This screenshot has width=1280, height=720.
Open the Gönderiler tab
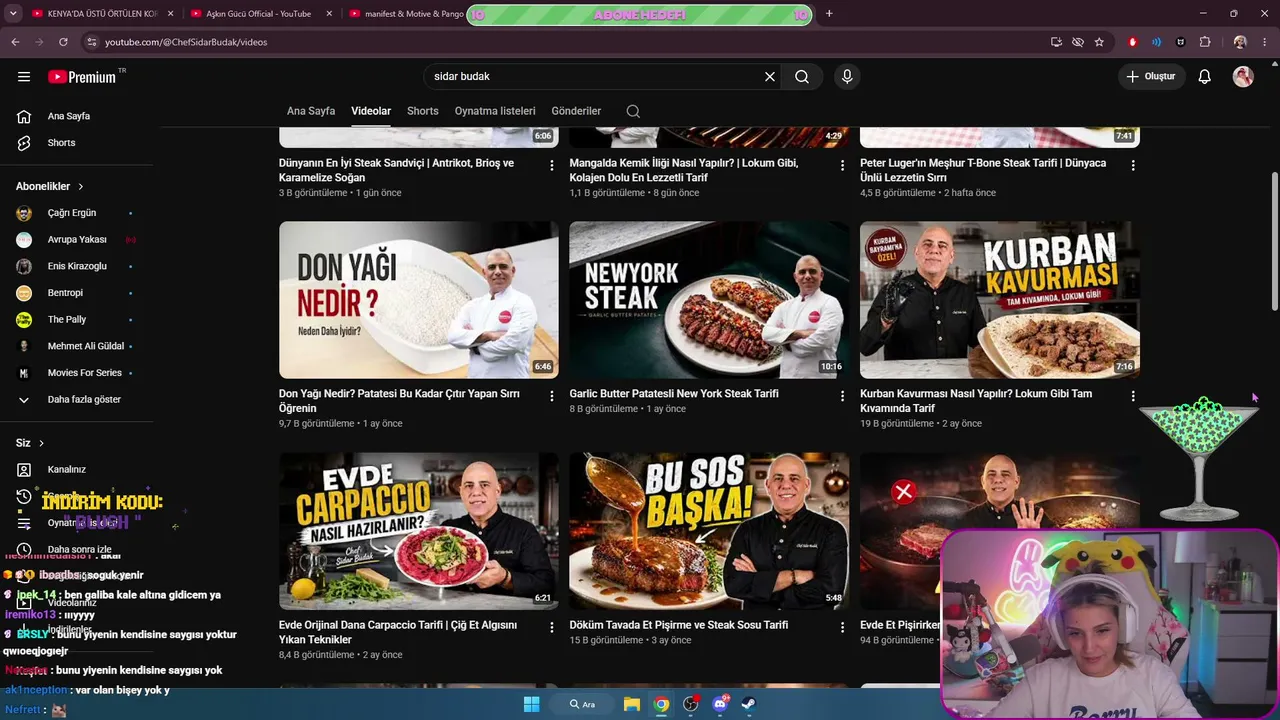(576, 111)
